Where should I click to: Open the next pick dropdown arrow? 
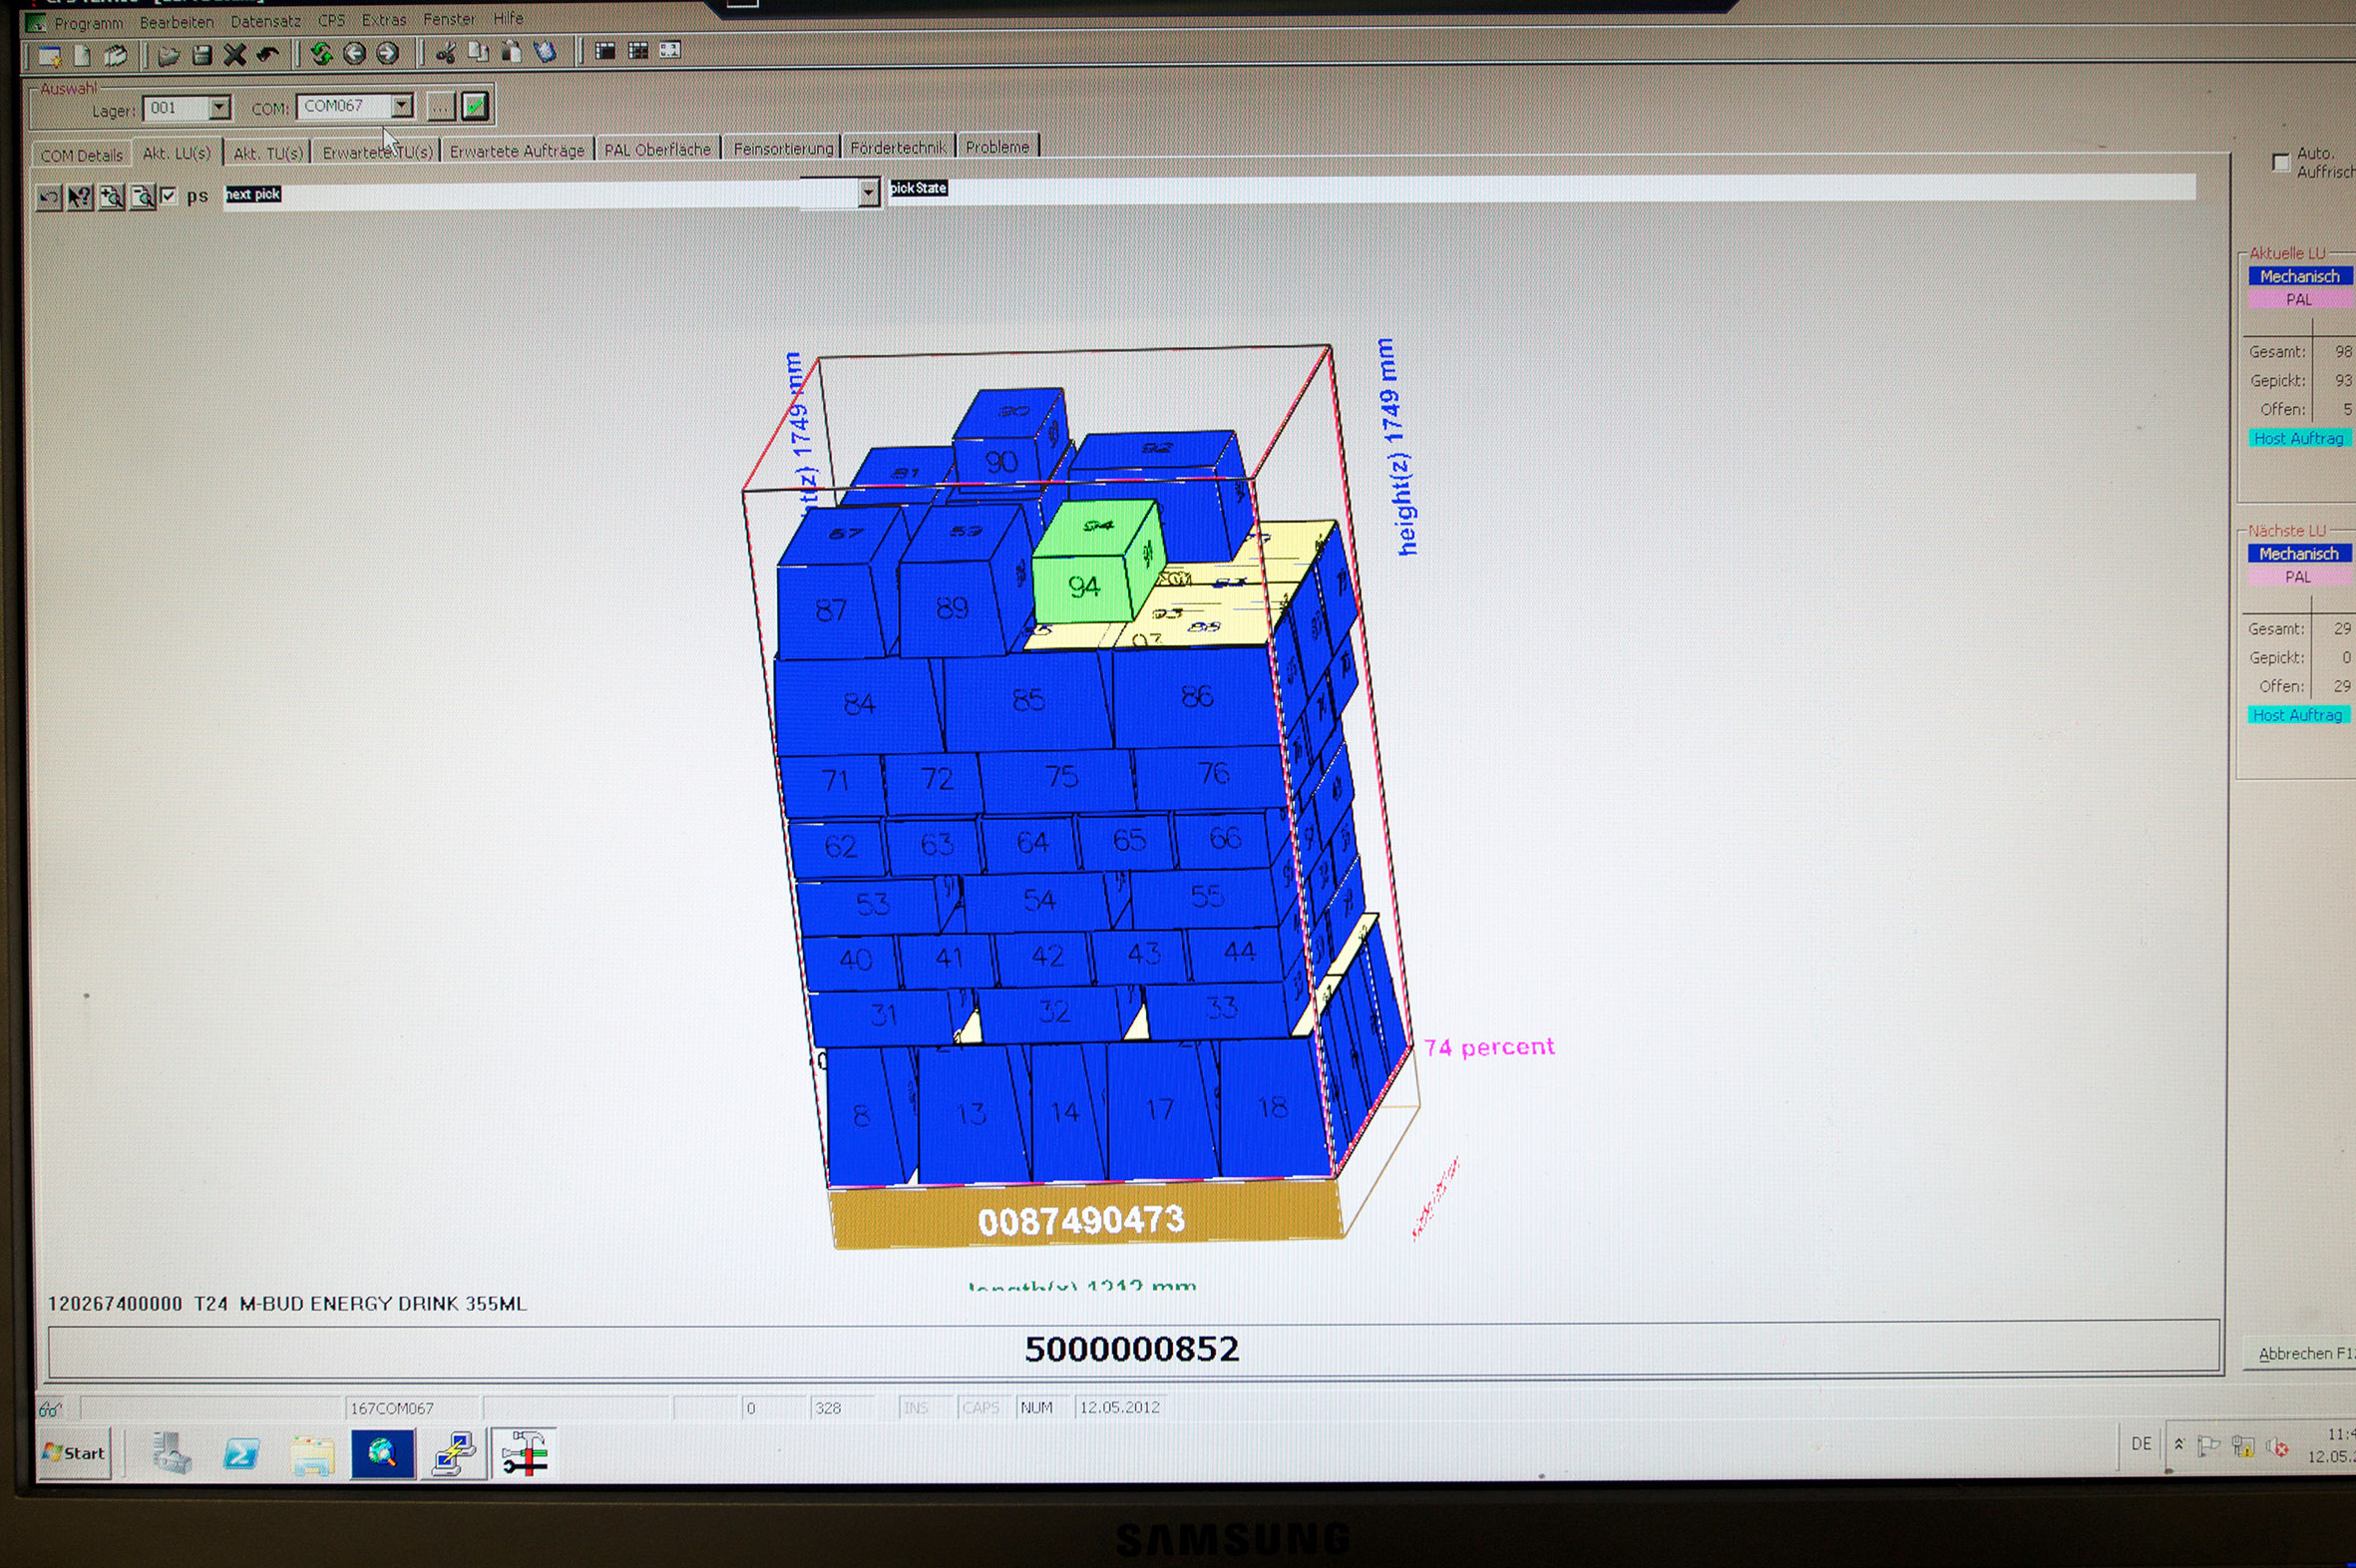(x=868, y=191)
